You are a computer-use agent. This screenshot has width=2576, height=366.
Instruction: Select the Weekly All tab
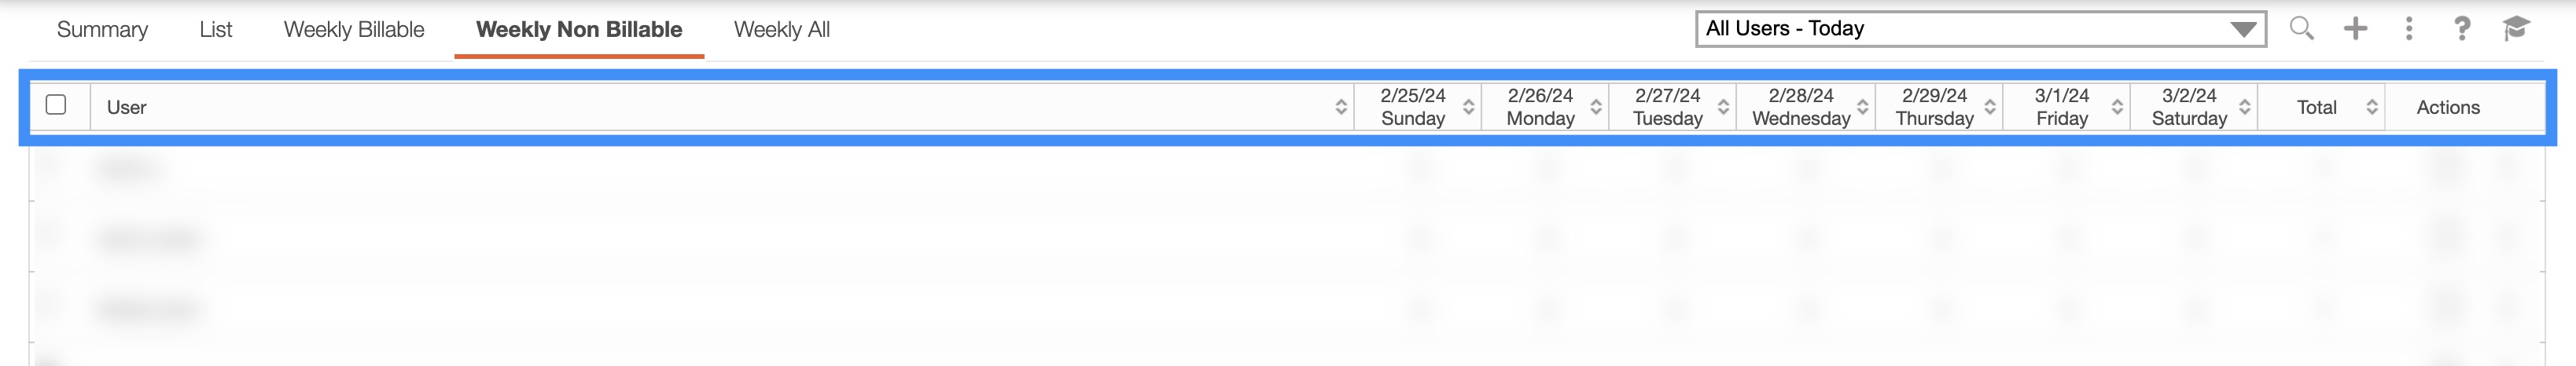click(x=782, y=30)
